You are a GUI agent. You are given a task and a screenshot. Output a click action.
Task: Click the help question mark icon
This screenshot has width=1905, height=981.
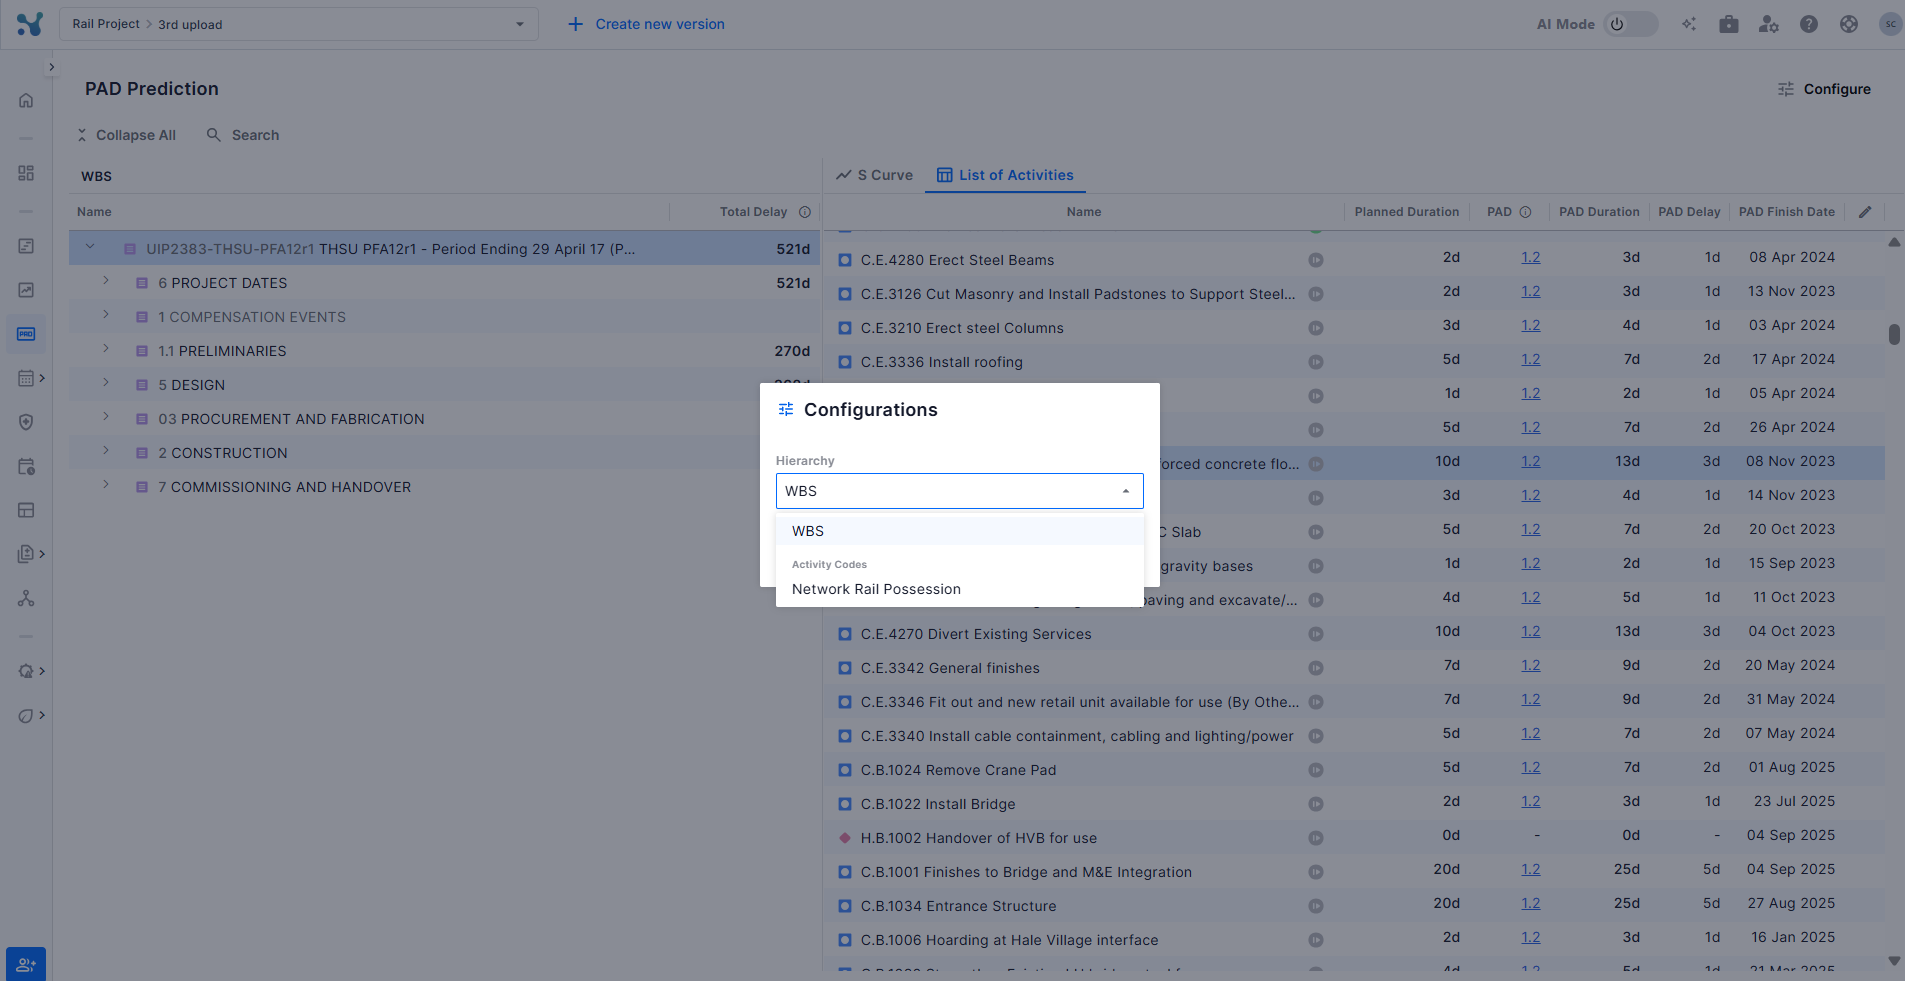(1809, 24)
